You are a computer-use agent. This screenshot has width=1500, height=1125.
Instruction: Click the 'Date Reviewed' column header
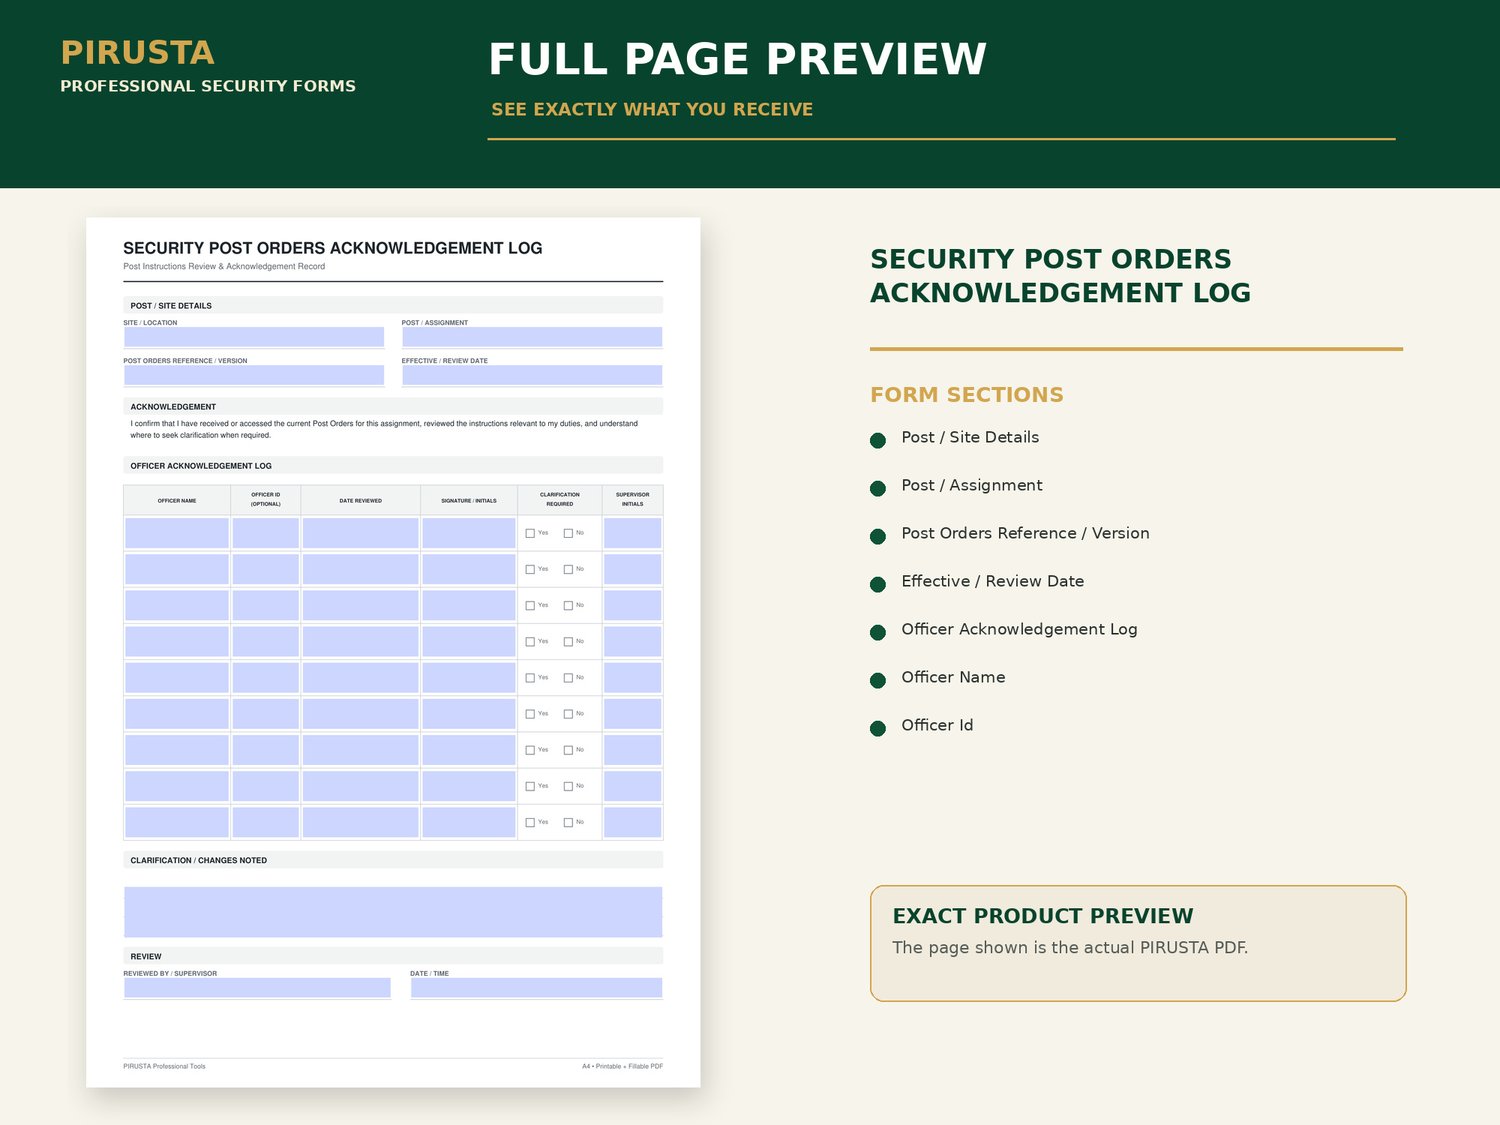360,500
